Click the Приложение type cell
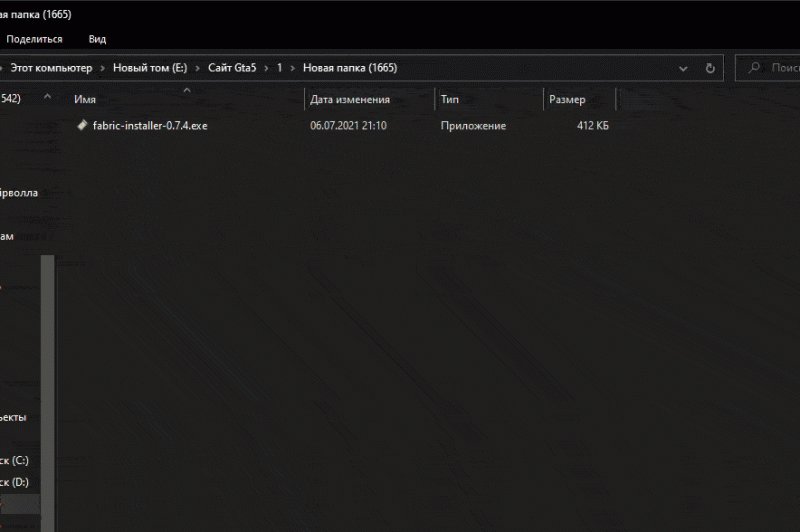The width and height of the screenshot is (800, 532). pos(473,125)
